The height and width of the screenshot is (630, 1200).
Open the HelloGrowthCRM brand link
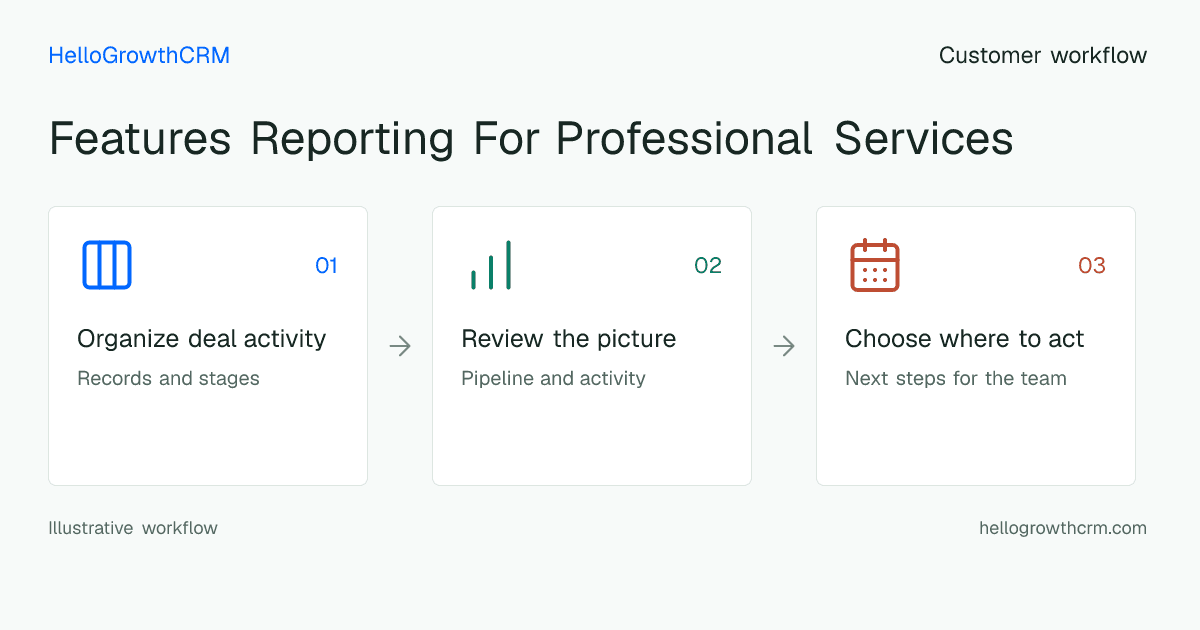[139, 56]
